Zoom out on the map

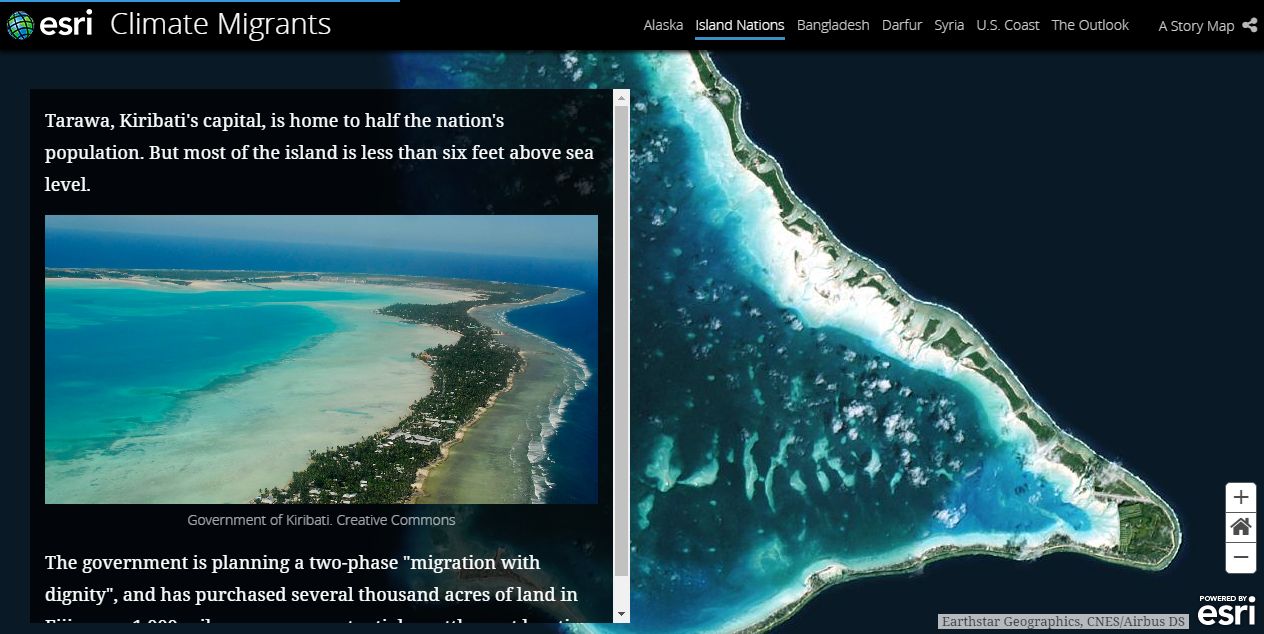click(1241, 557)
